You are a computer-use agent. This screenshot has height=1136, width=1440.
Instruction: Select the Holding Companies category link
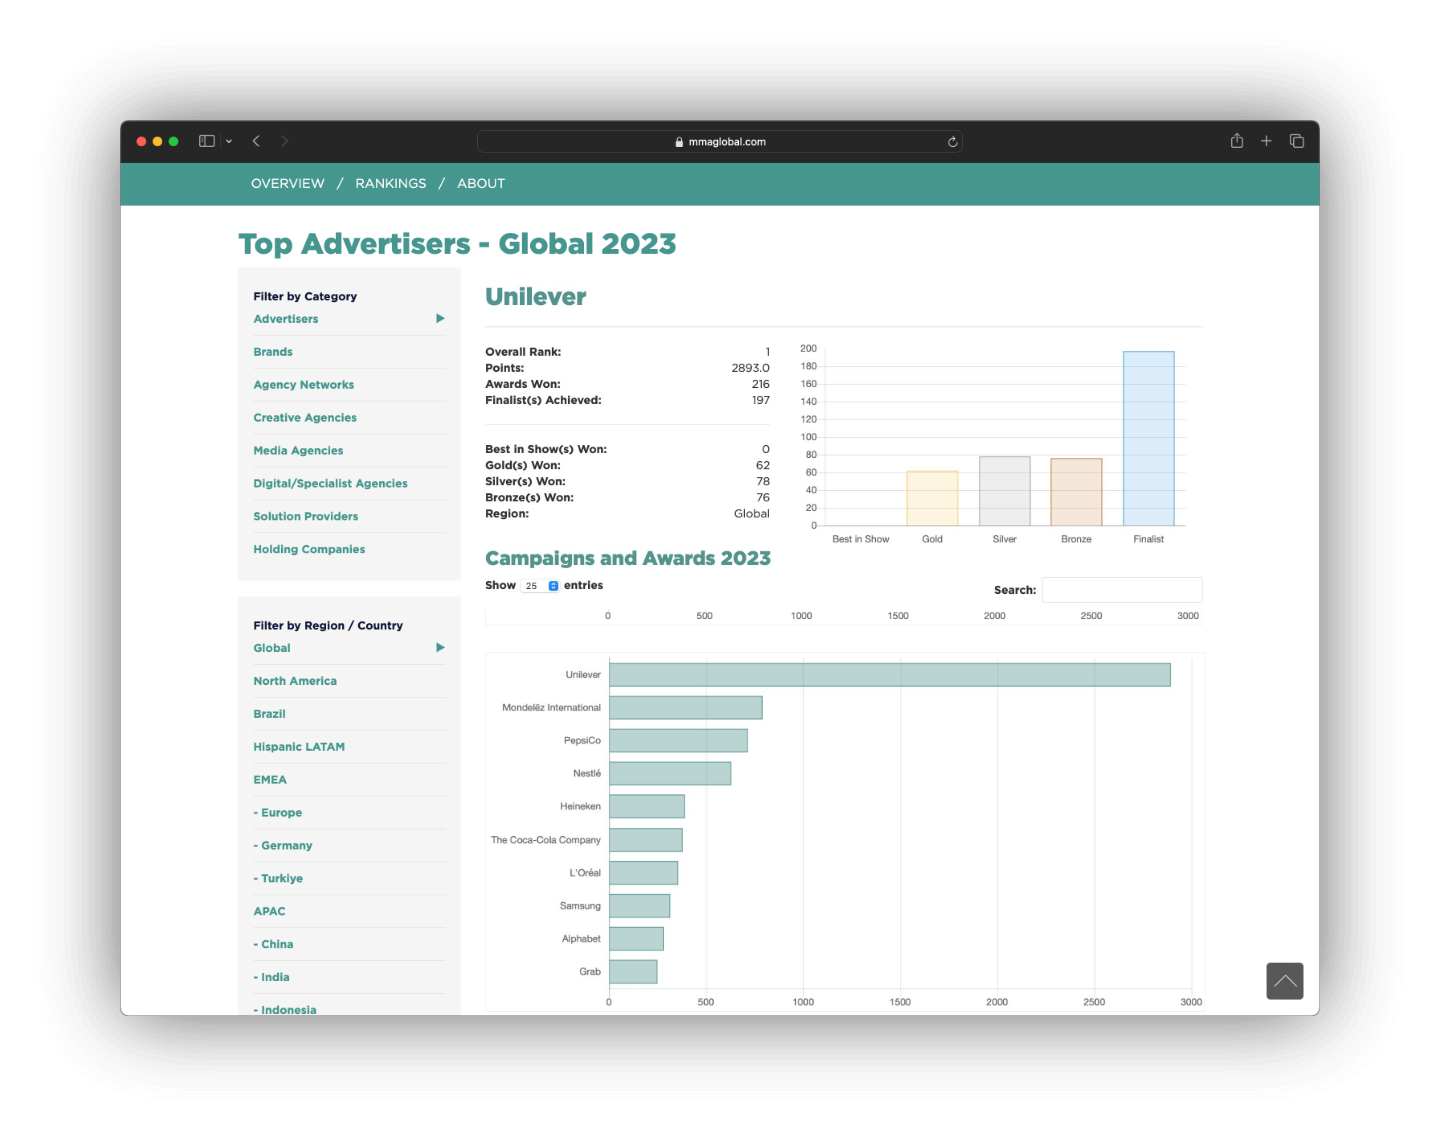pyautogui.click(x=309, y=550)
